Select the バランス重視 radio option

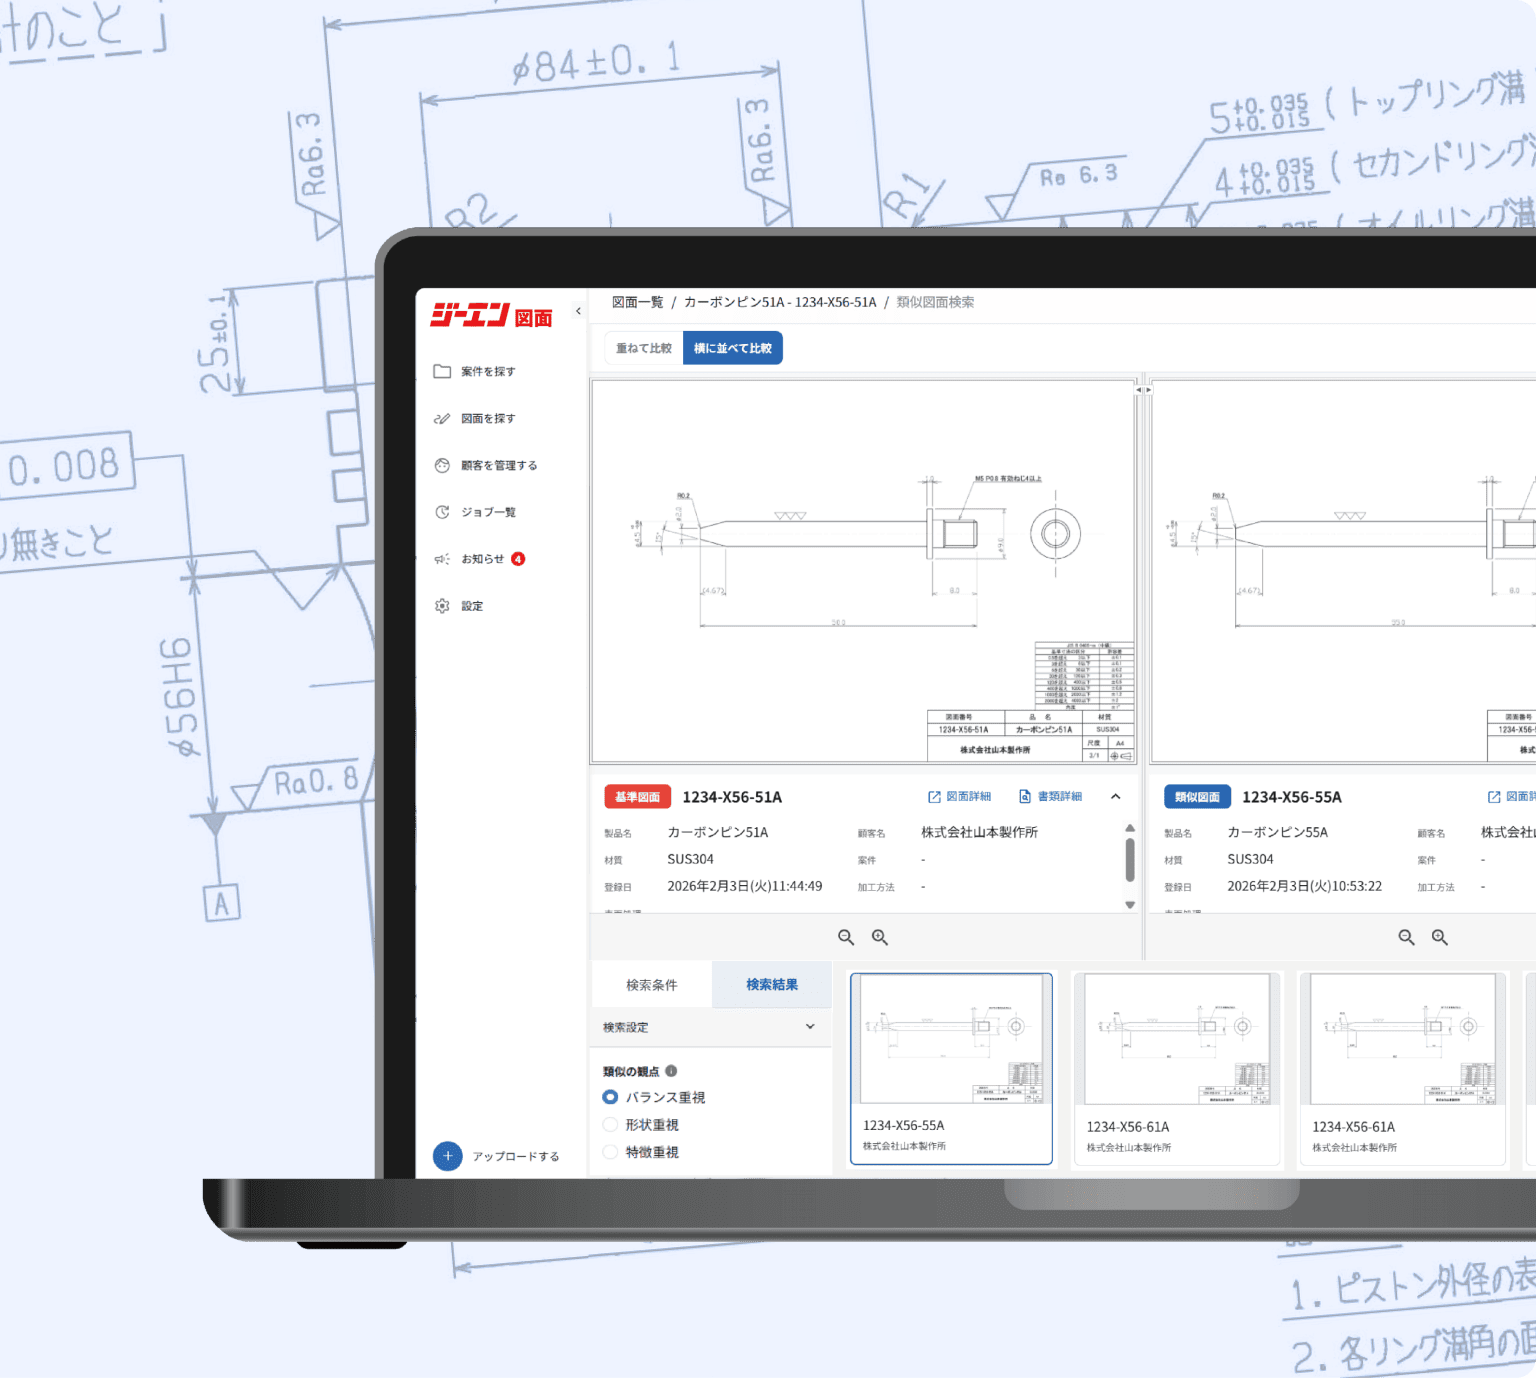(x=610, y=1097)
